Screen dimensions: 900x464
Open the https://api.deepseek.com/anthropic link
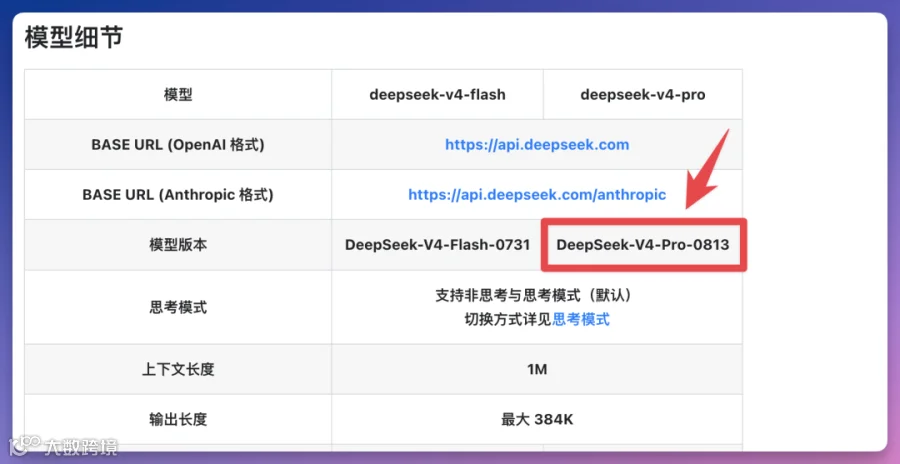click(x=537, y=195)
